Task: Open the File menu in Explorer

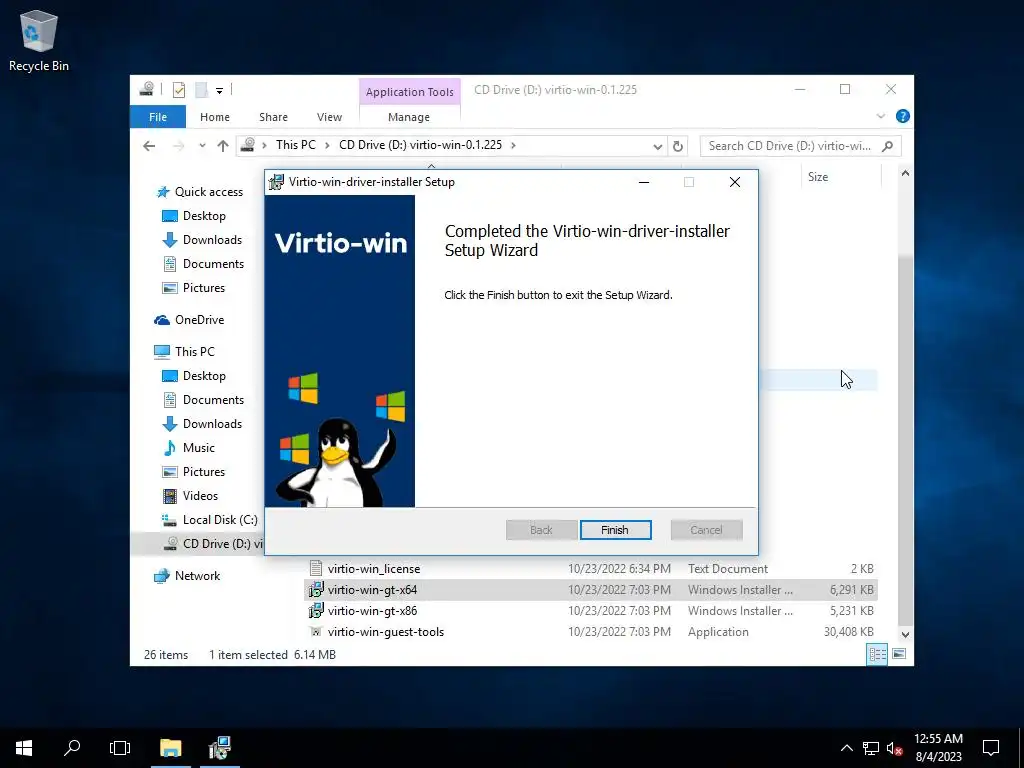Action: [158, 117]
